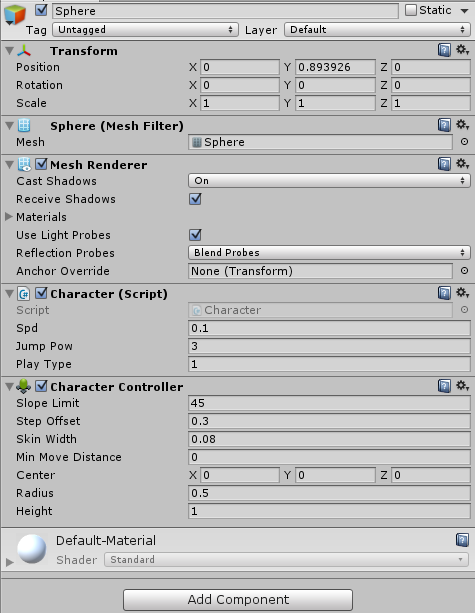Open the Cast Shadows dropdown
475x613 pixels.
pos(329,181)
